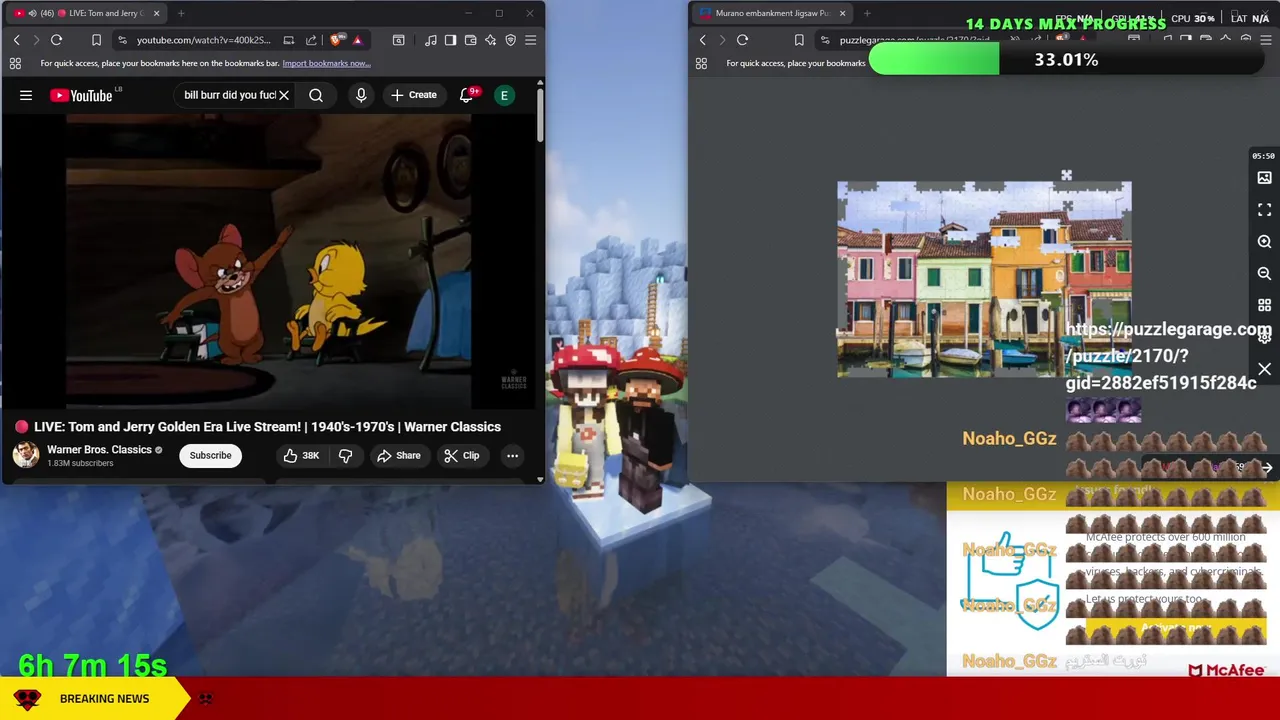
Task: Open the Brave Wallet icon
Action: (470, 40)
